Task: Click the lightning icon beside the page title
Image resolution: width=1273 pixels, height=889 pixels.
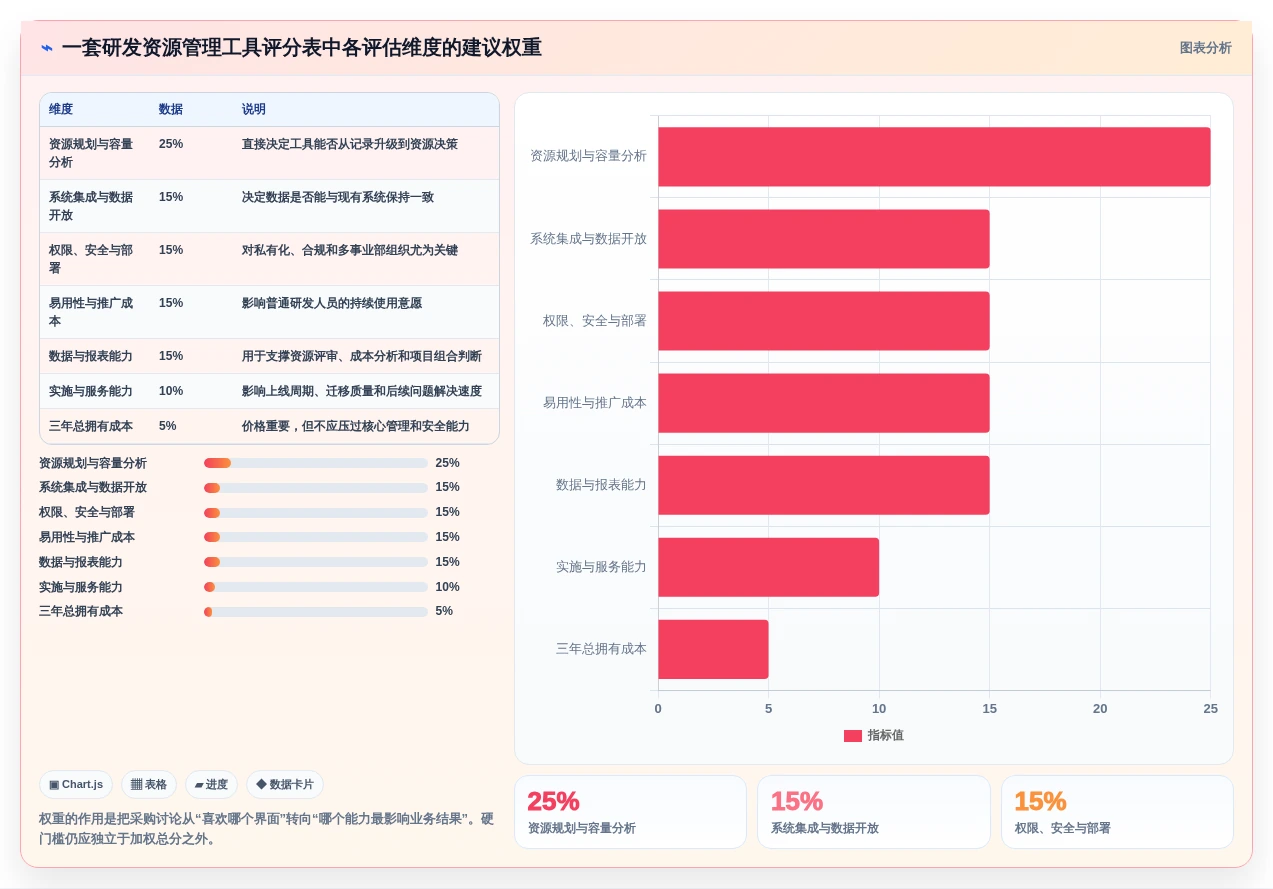Action: coord(47,48)
